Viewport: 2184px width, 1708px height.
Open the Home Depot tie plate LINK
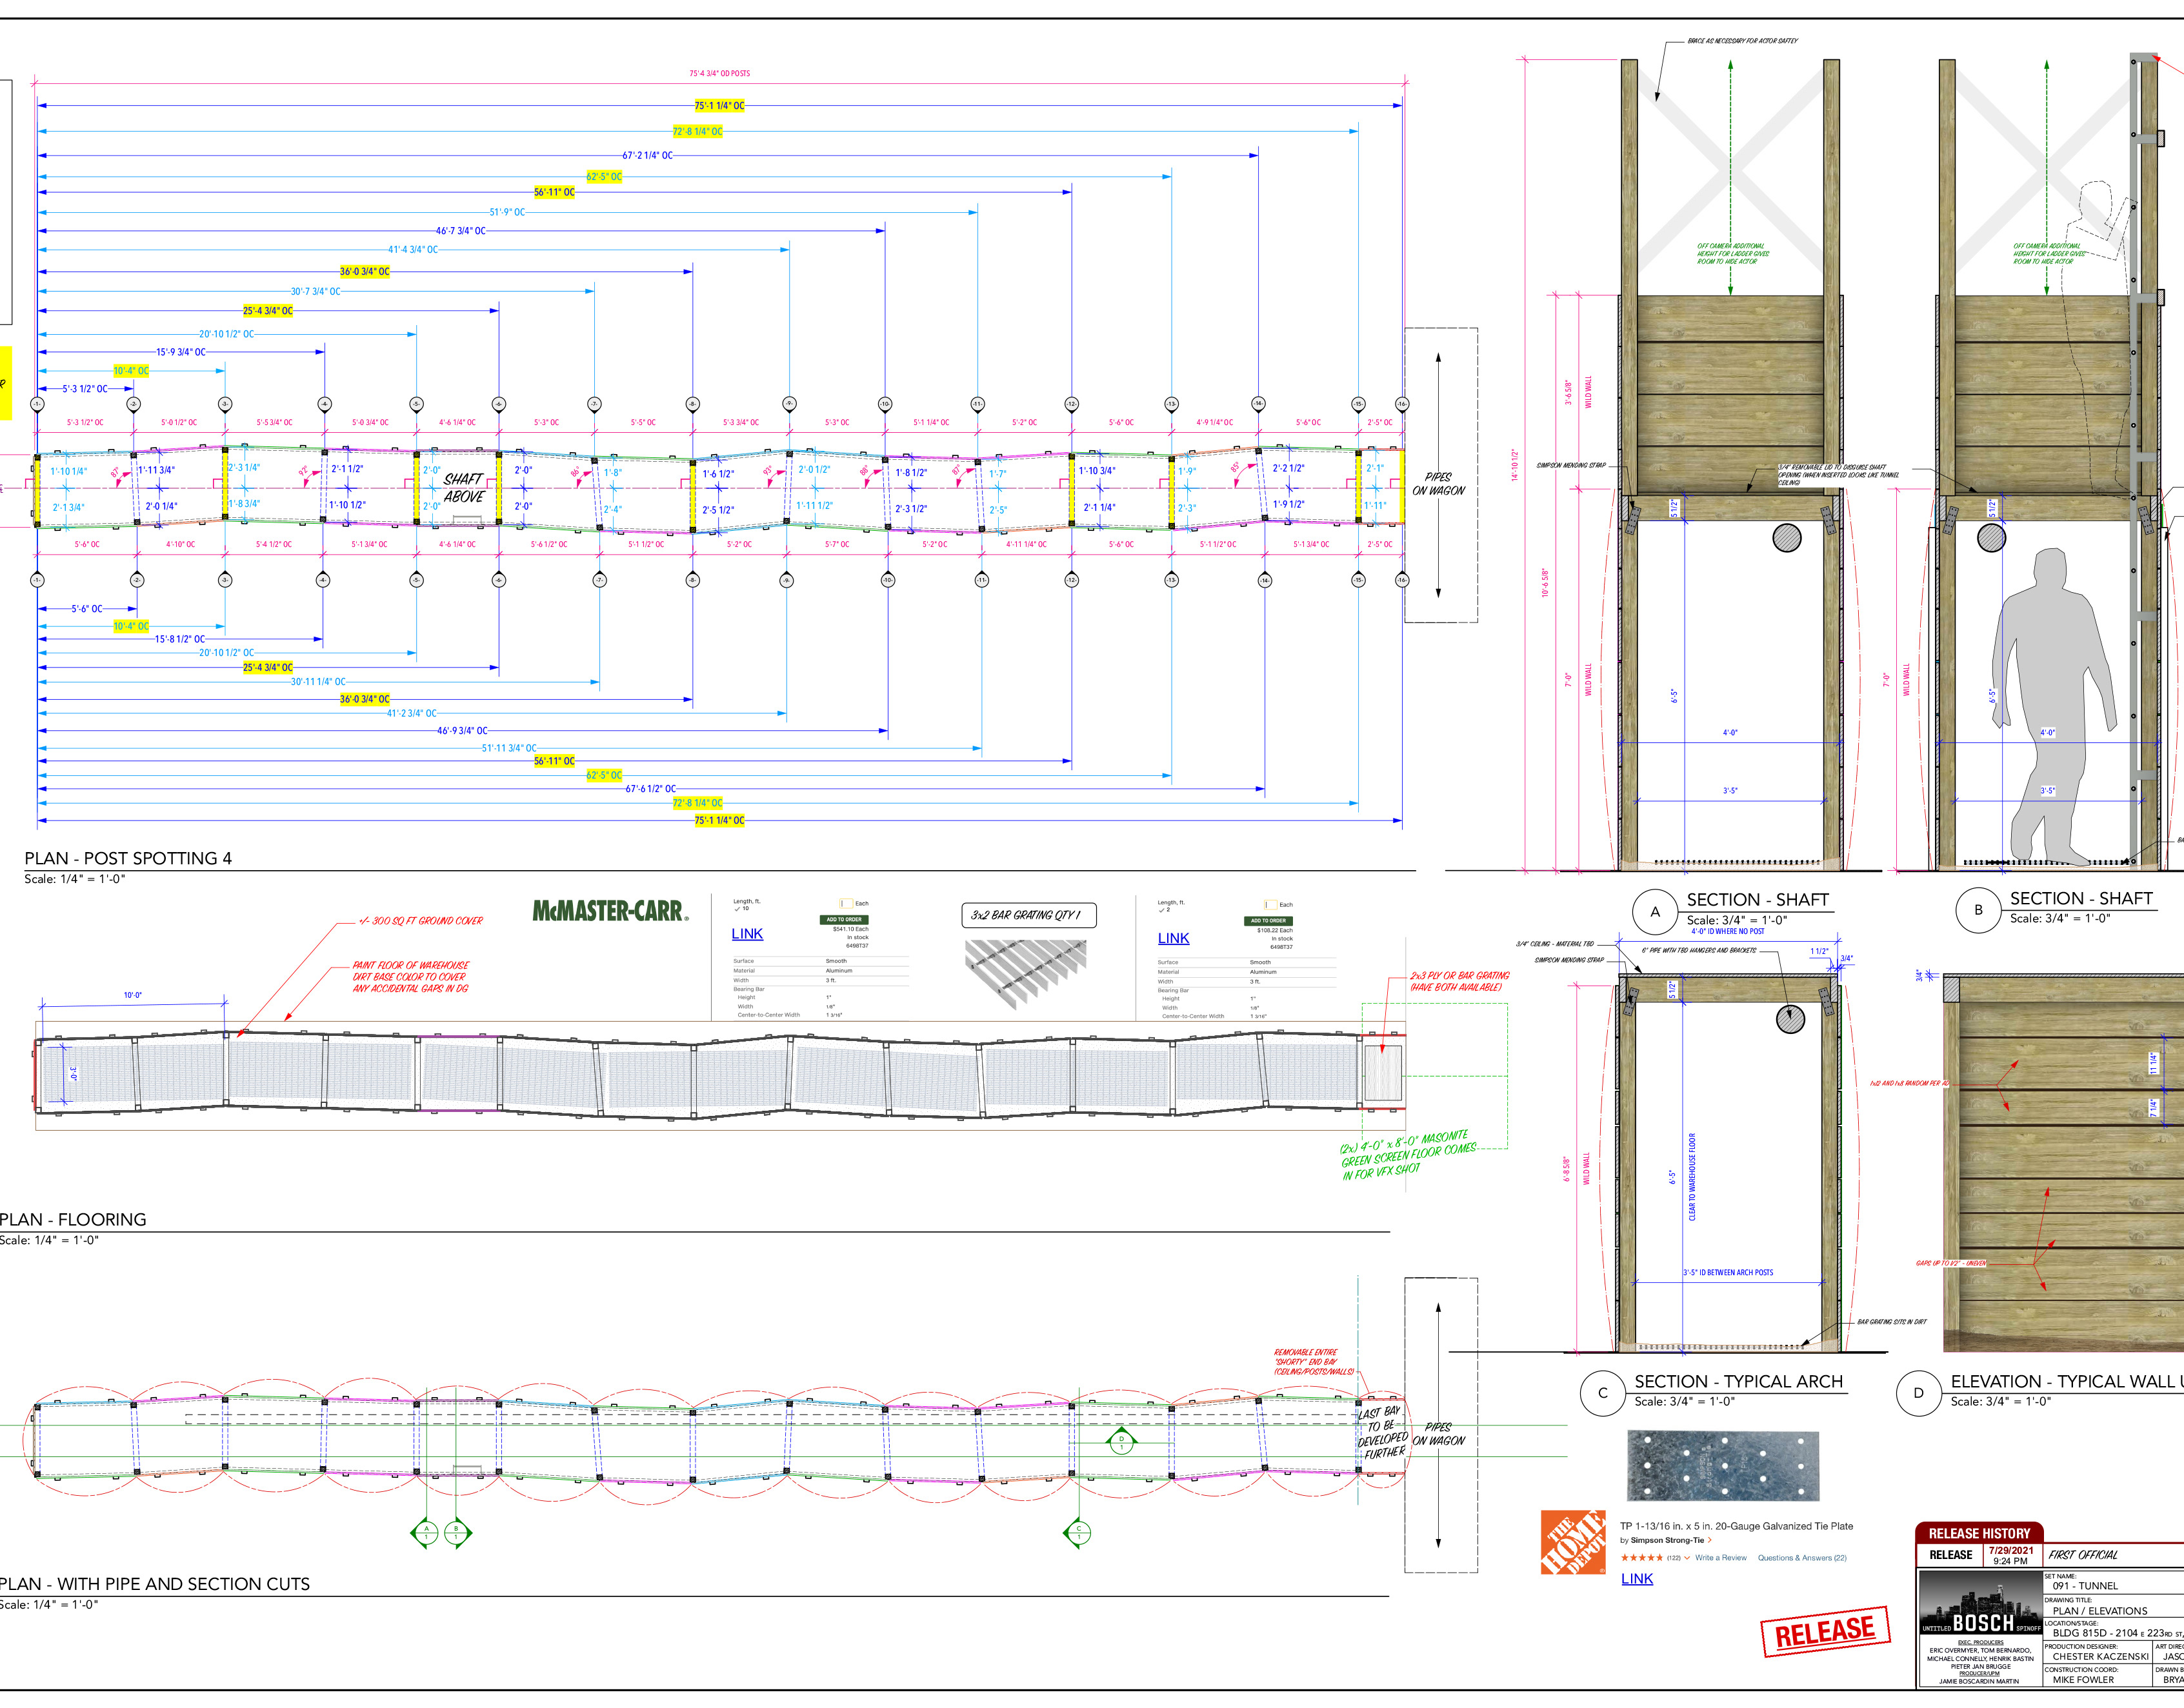click(1636, 1579)
